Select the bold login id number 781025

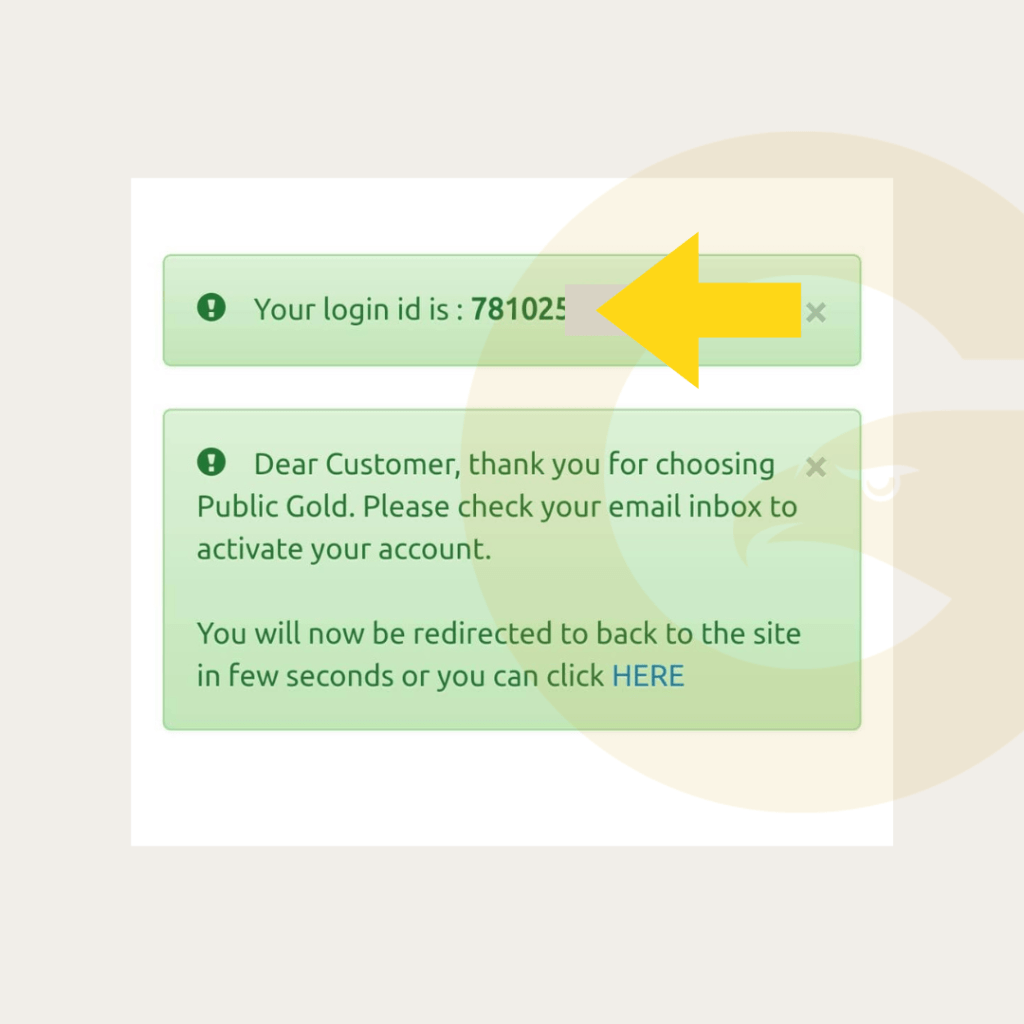[x=519, y=309]
